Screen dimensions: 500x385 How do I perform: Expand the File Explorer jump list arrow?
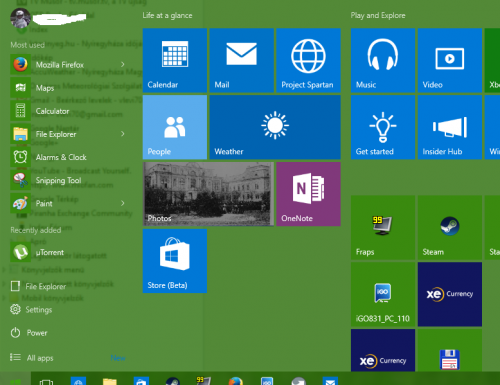(x=123, y=134)
